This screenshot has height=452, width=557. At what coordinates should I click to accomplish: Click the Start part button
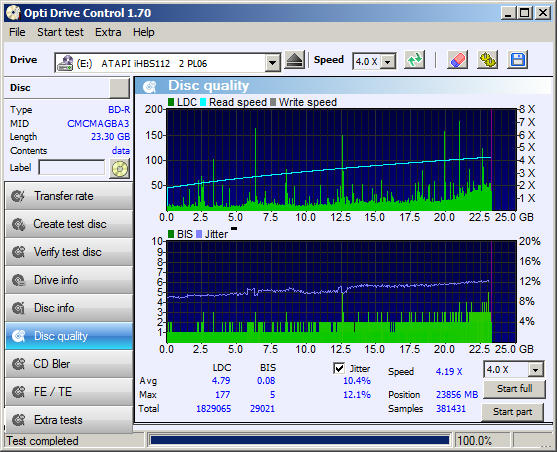512,412
